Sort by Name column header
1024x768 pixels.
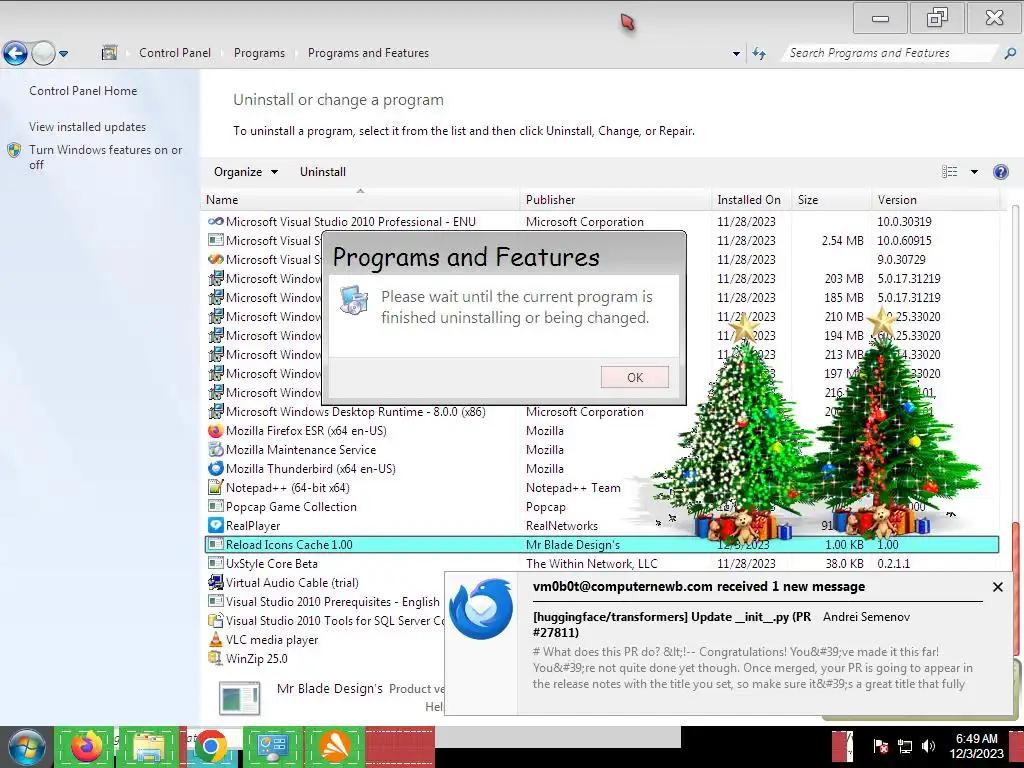coord(361,200)
